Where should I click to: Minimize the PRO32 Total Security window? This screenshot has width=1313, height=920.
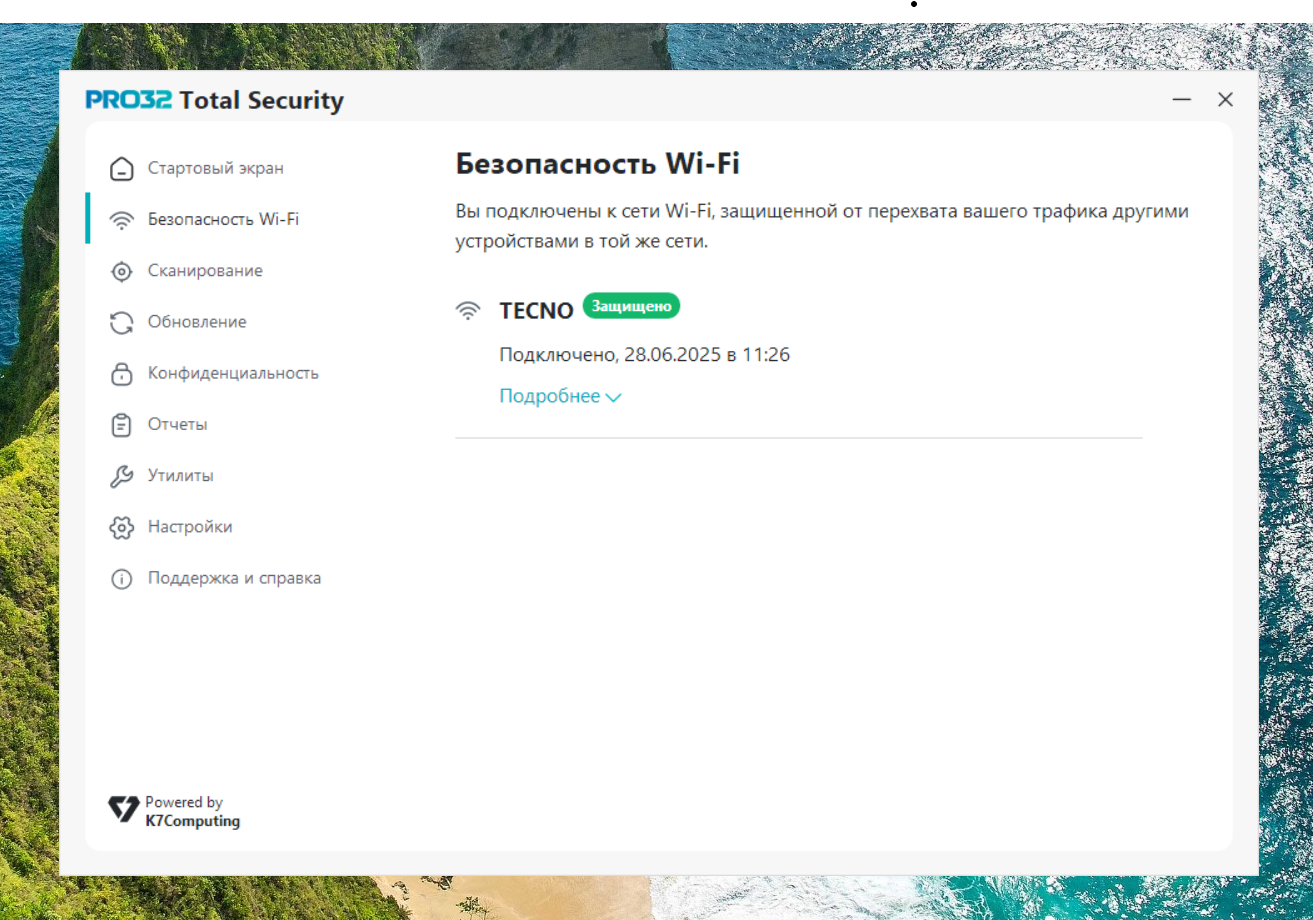point(1182,100)
